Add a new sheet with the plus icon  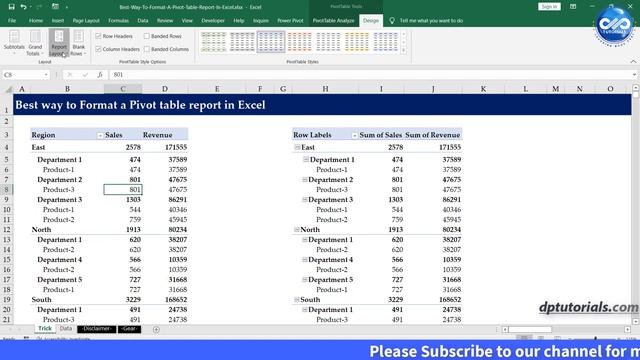tap(156, 329)
